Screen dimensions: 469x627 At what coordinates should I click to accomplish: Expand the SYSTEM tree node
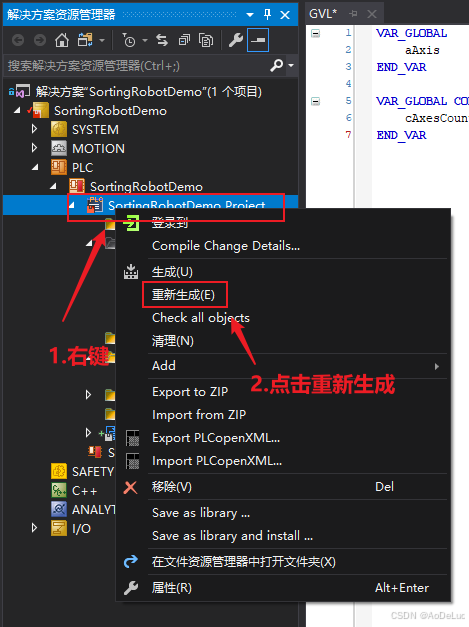[x=34, y=129]
